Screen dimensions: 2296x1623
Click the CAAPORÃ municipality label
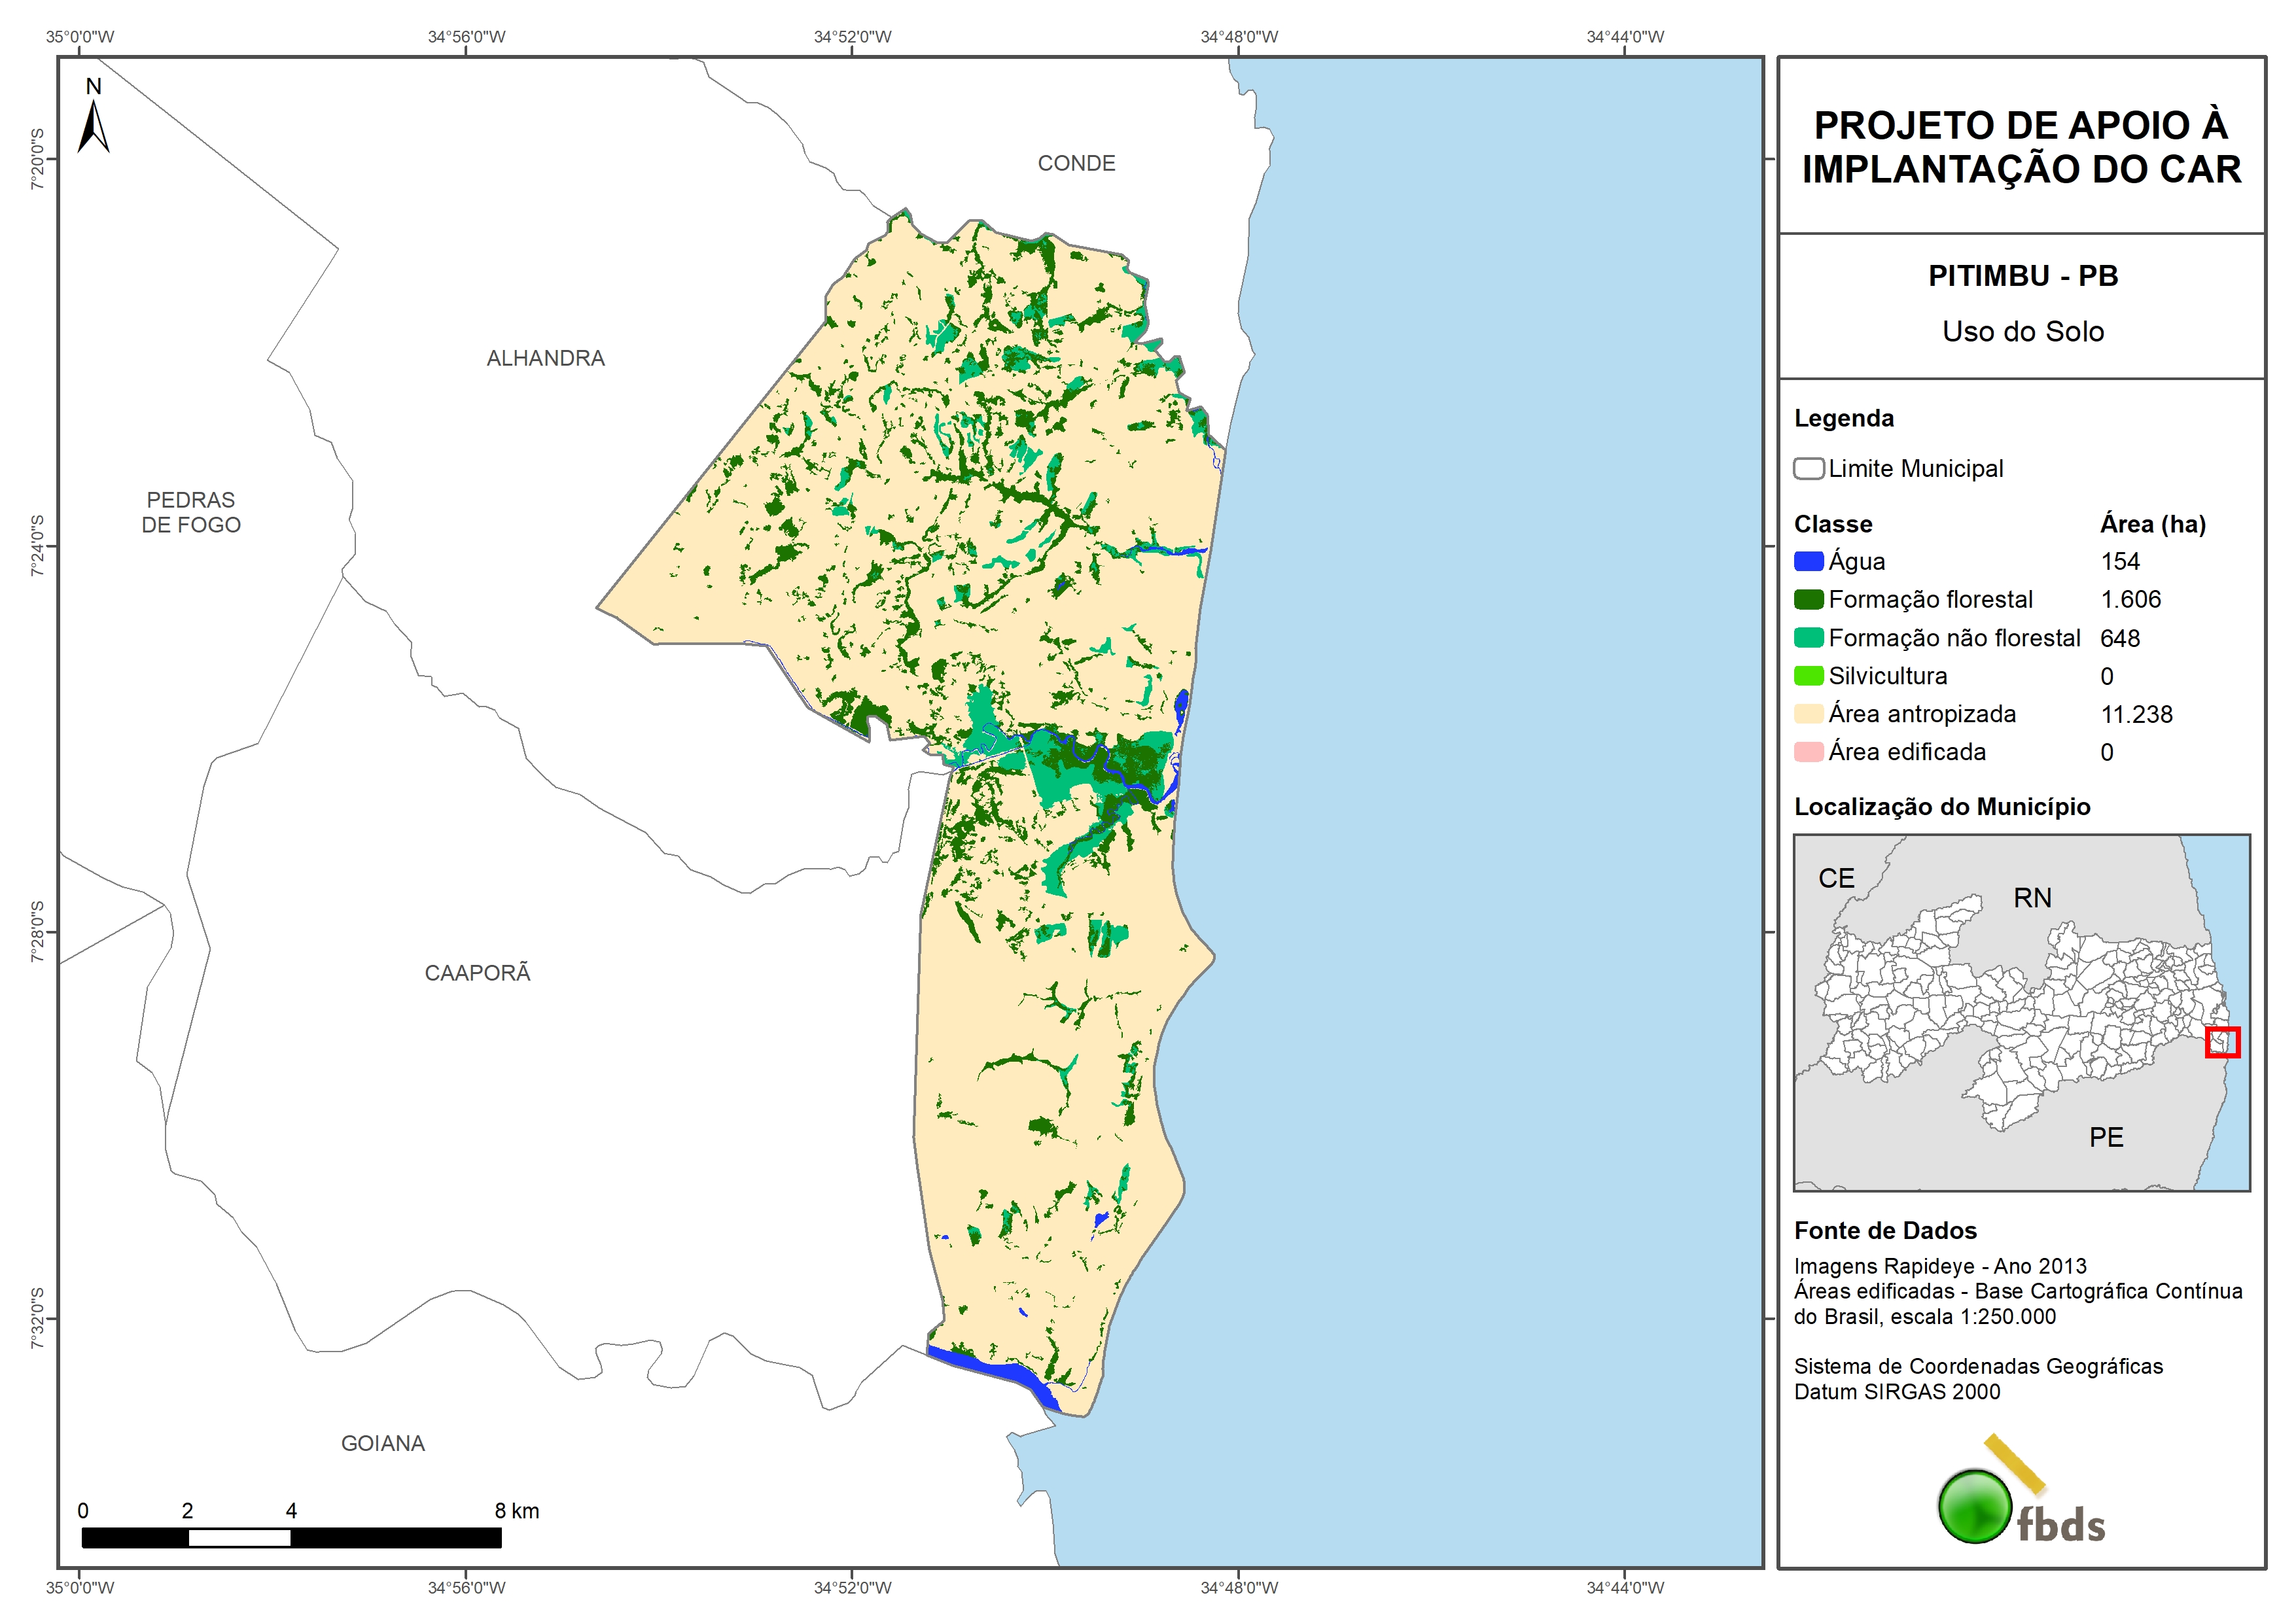(x=477, y=973)
